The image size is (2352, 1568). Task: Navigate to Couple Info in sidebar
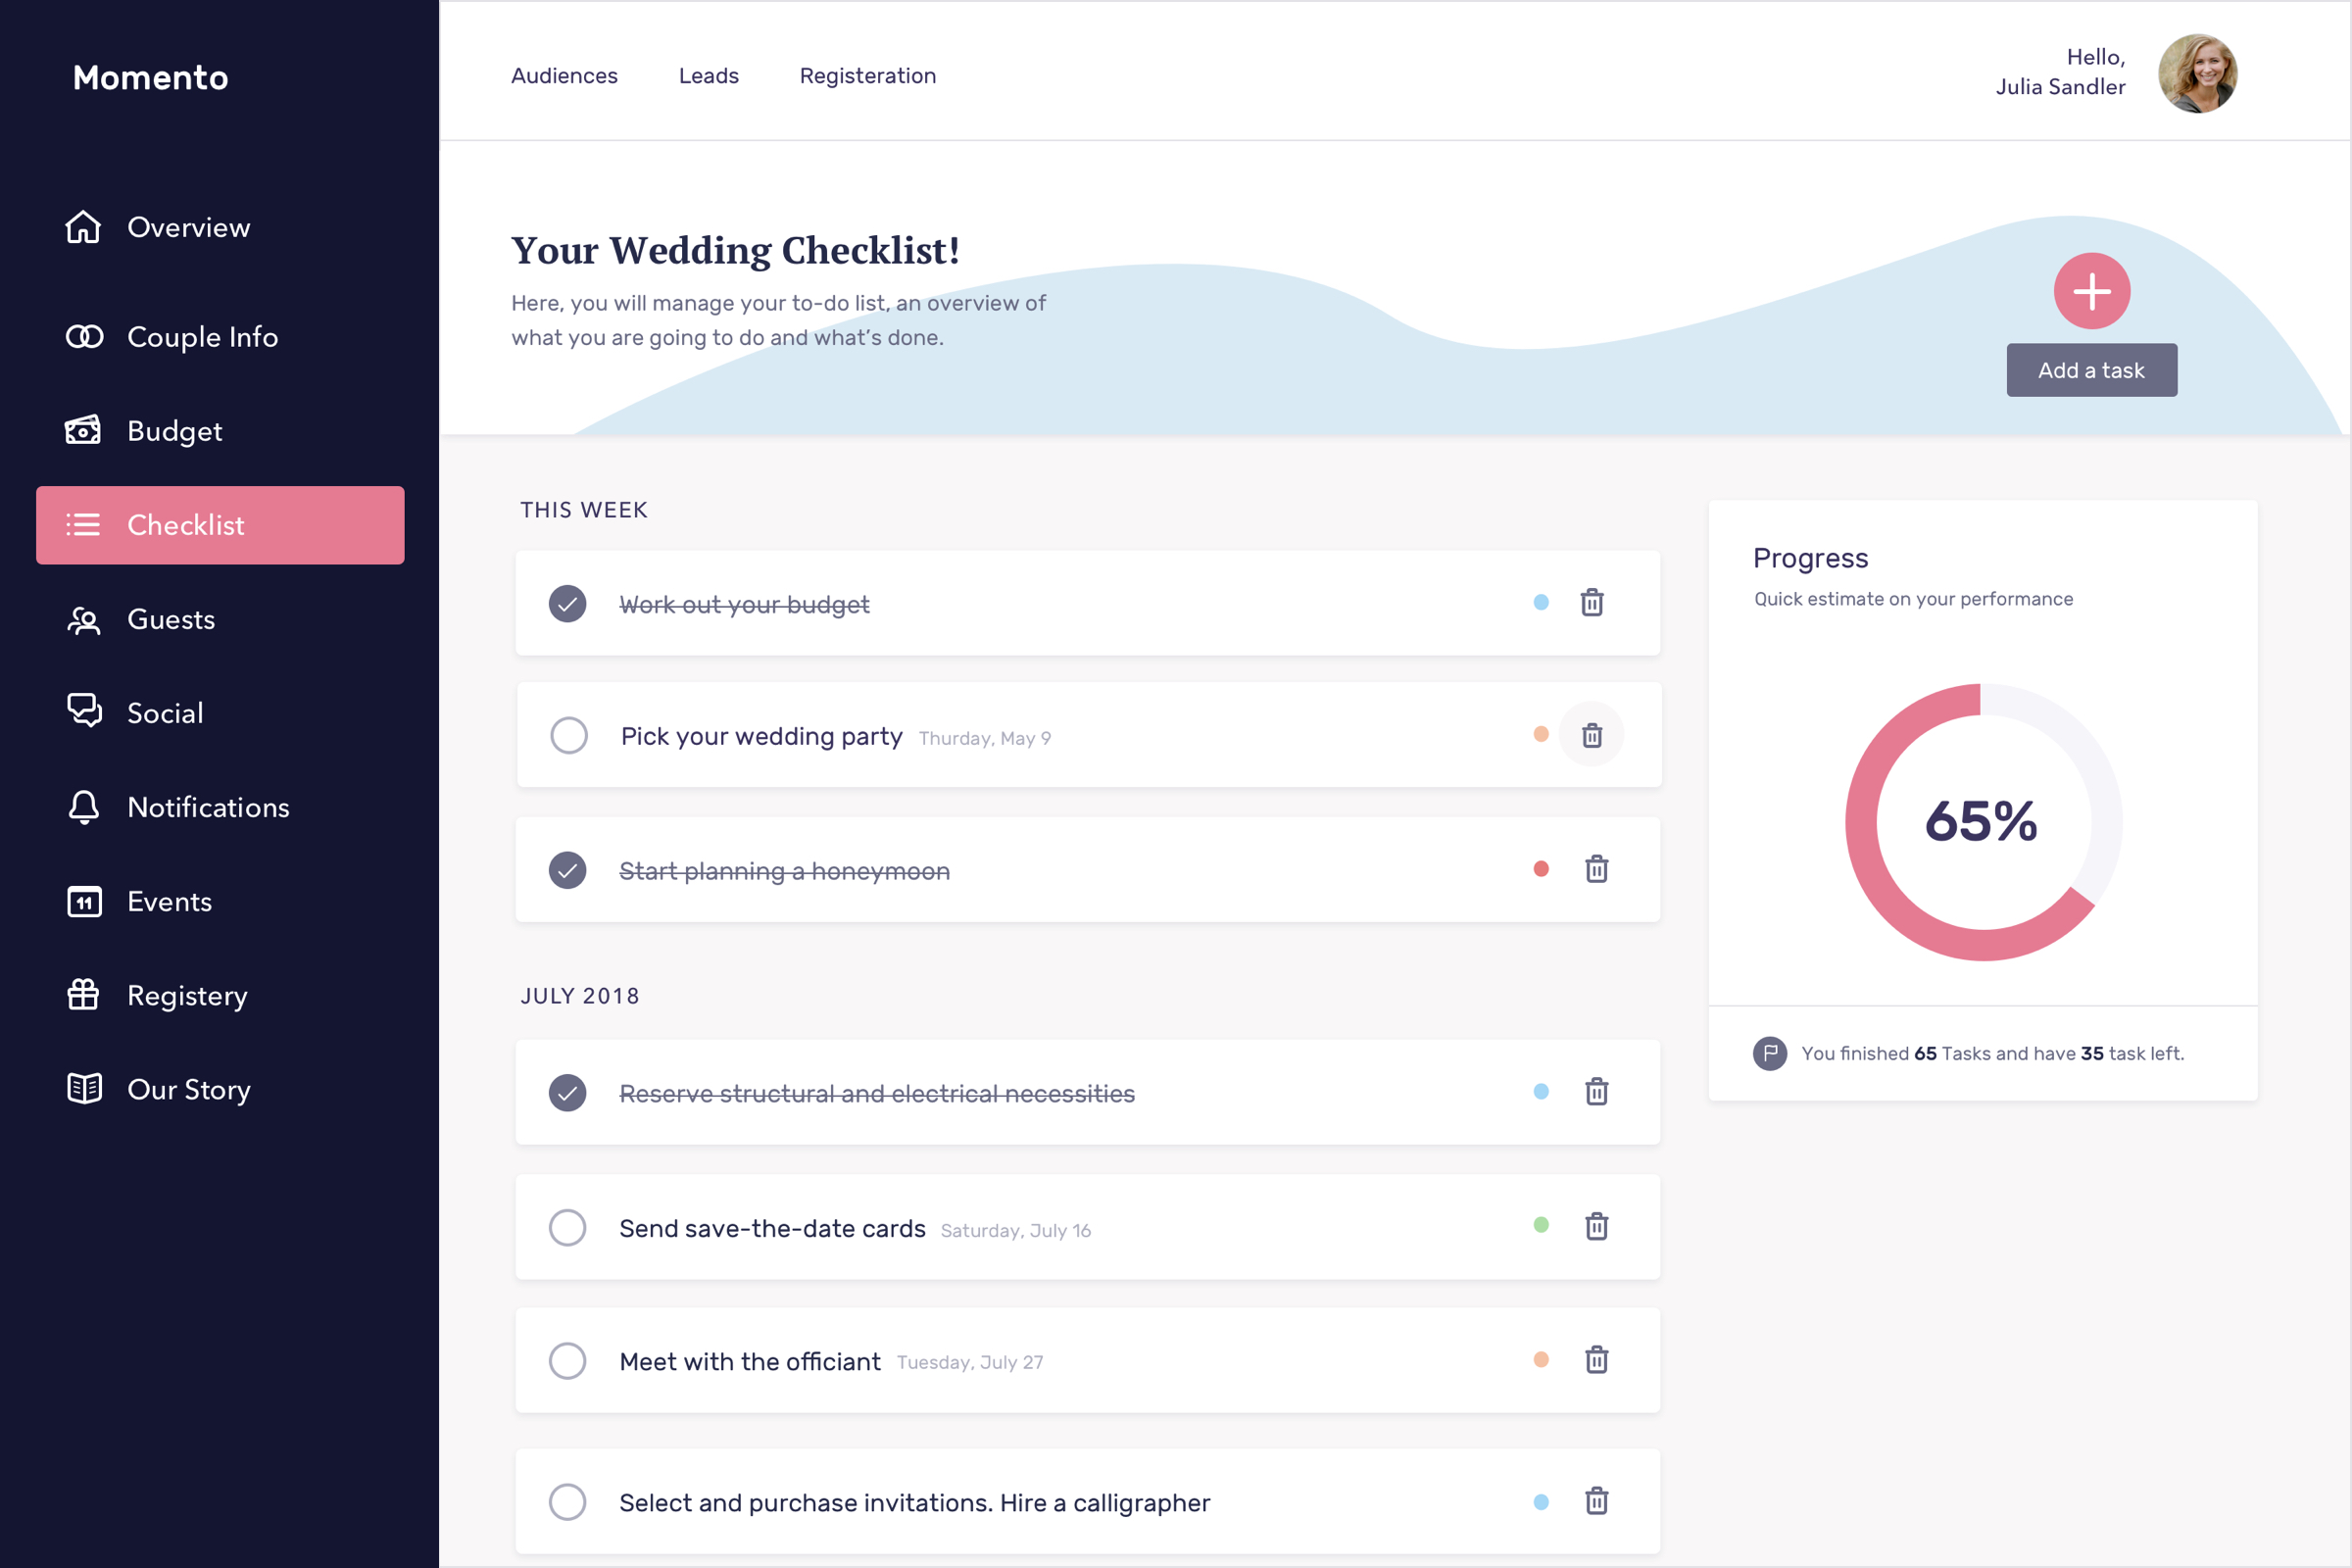(201, 337)
